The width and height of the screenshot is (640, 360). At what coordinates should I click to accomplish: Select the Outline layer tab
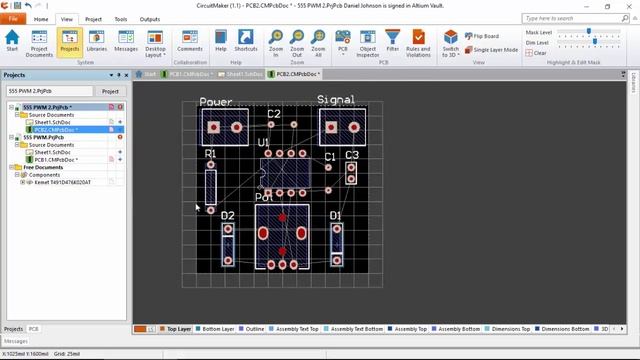point(251,329)
